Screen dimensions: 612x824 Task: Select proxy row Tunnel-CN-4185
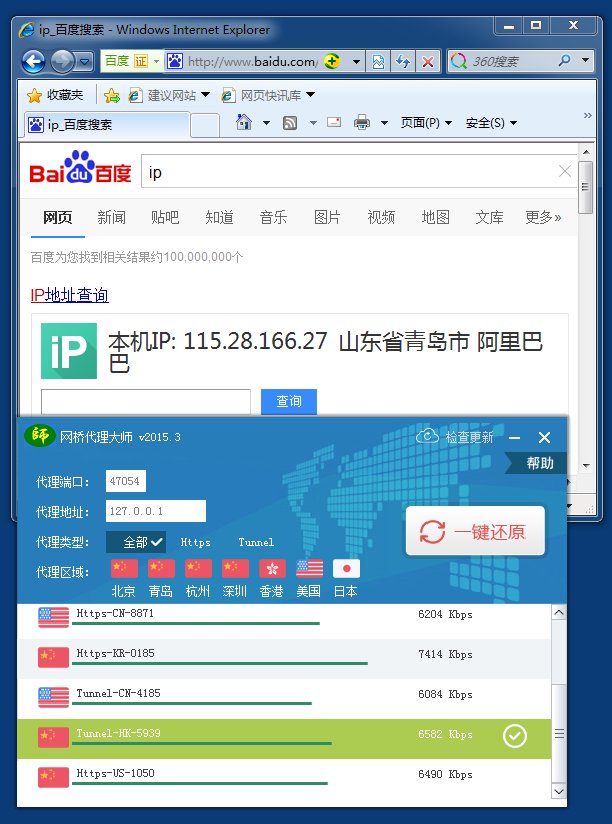tap(284, 699)
